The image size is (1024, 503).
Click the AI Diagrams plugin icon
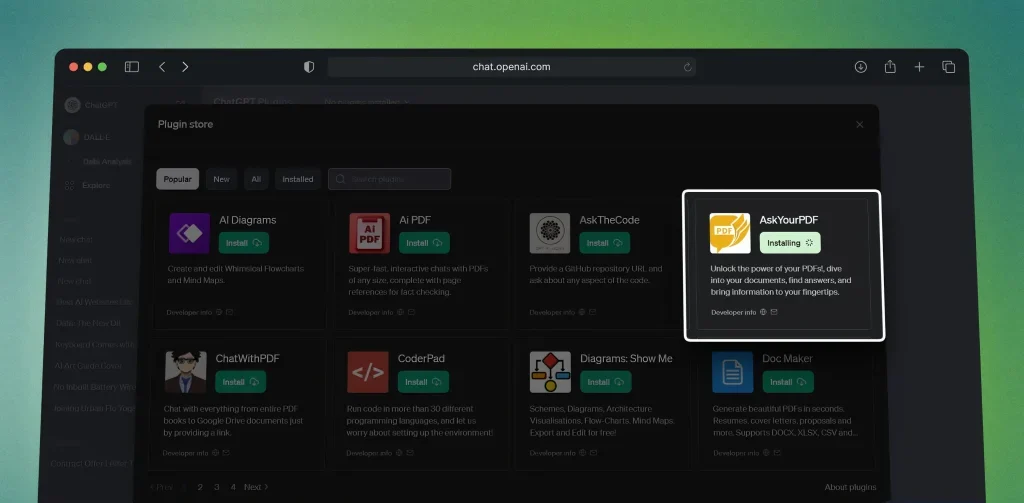(189, 233)
